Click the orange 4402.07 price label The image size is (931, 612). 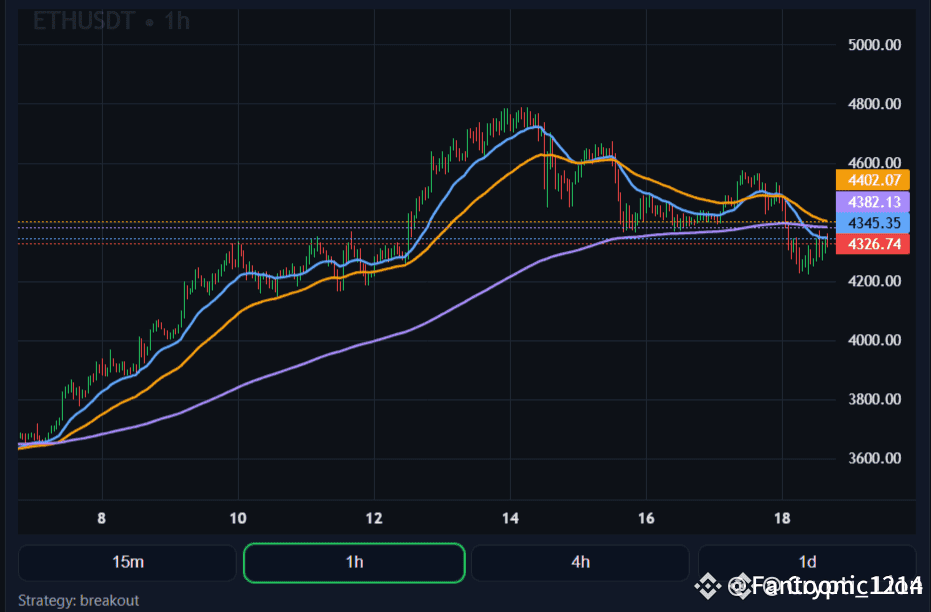(873, 181)
